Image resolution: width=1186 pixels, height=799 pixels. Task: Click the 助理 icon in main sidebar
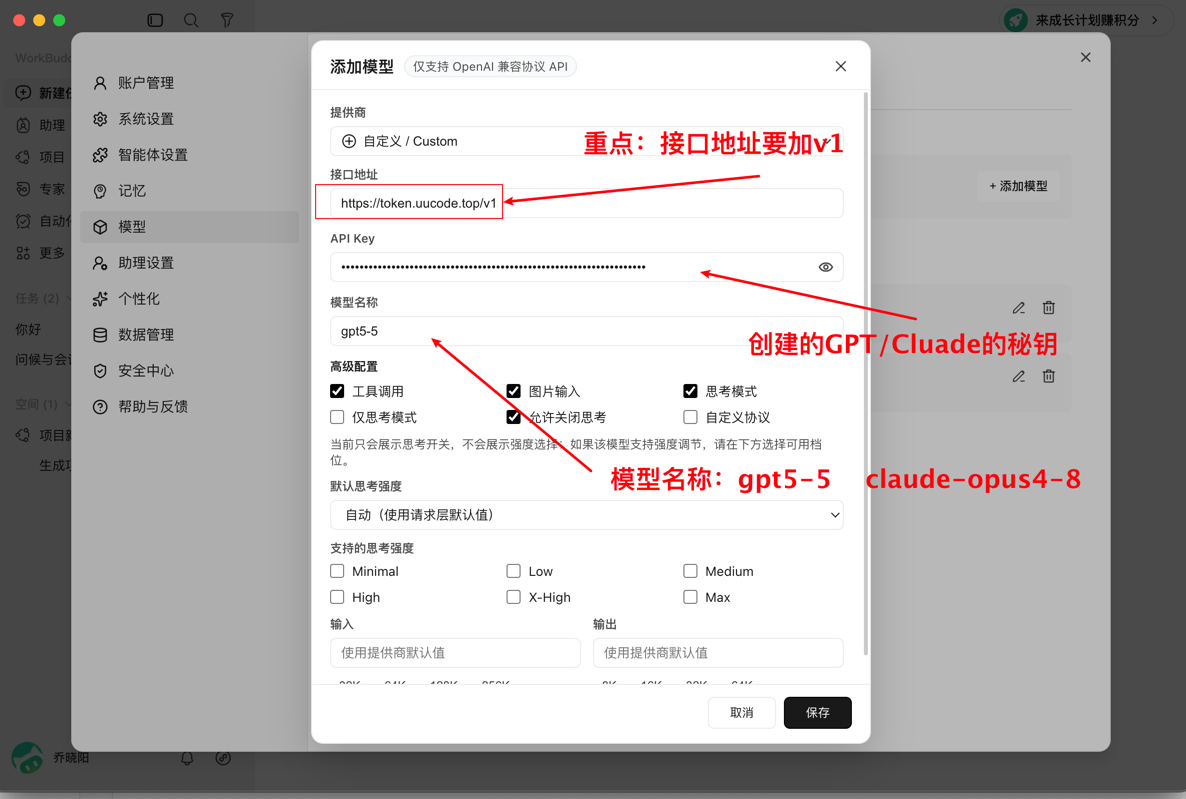tap(23, 126)
